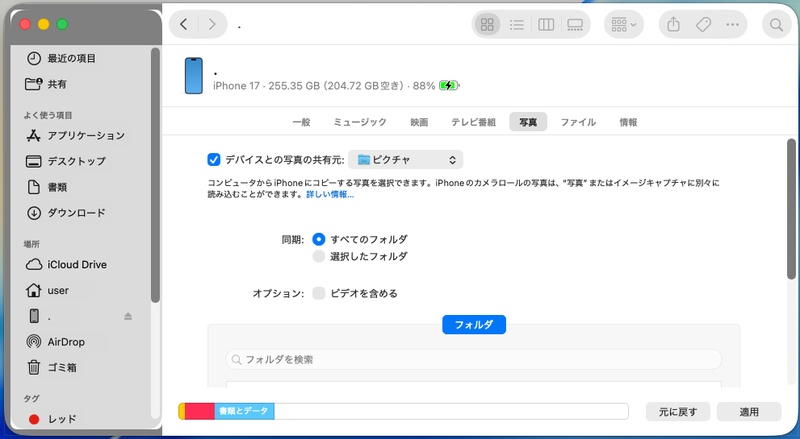This screenshot has height=439, width=800.
Task: Switch to column view
Action: (x=546, y=25)
